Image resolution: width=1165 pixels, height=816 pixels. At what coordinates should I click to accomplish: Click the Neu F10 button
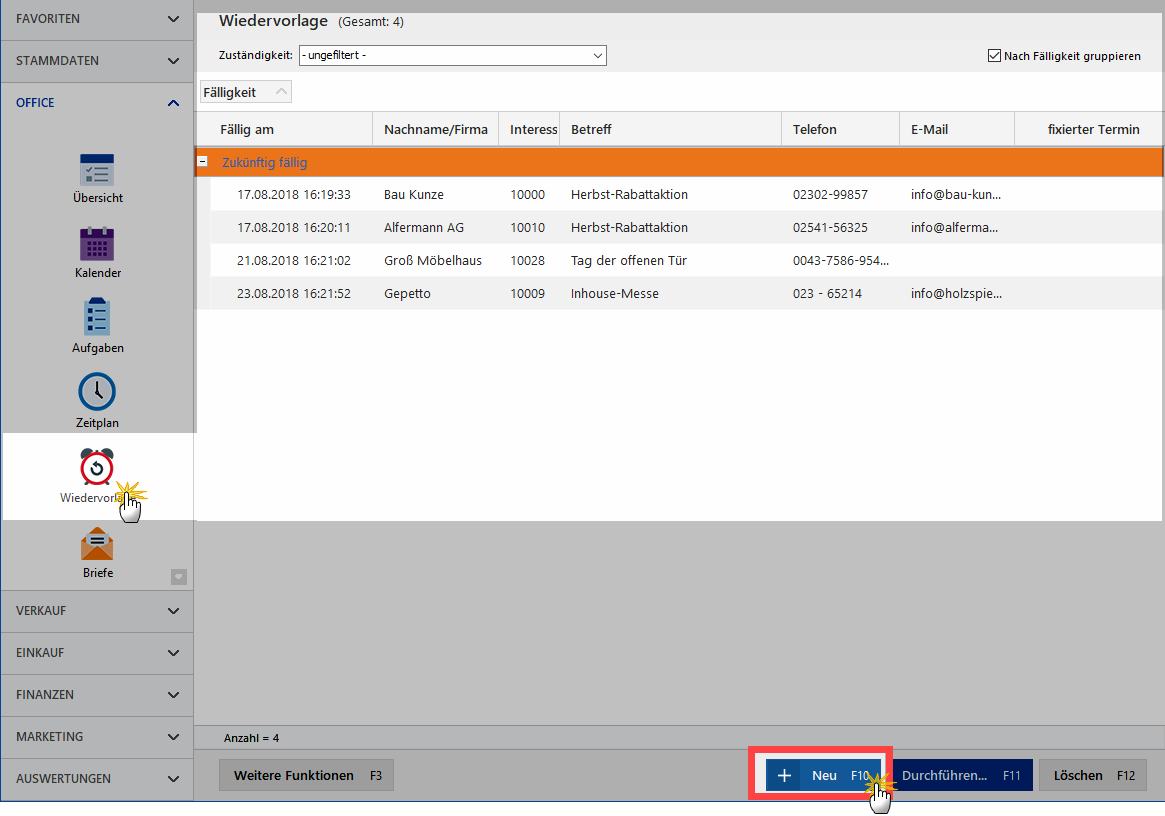[823, 775]
